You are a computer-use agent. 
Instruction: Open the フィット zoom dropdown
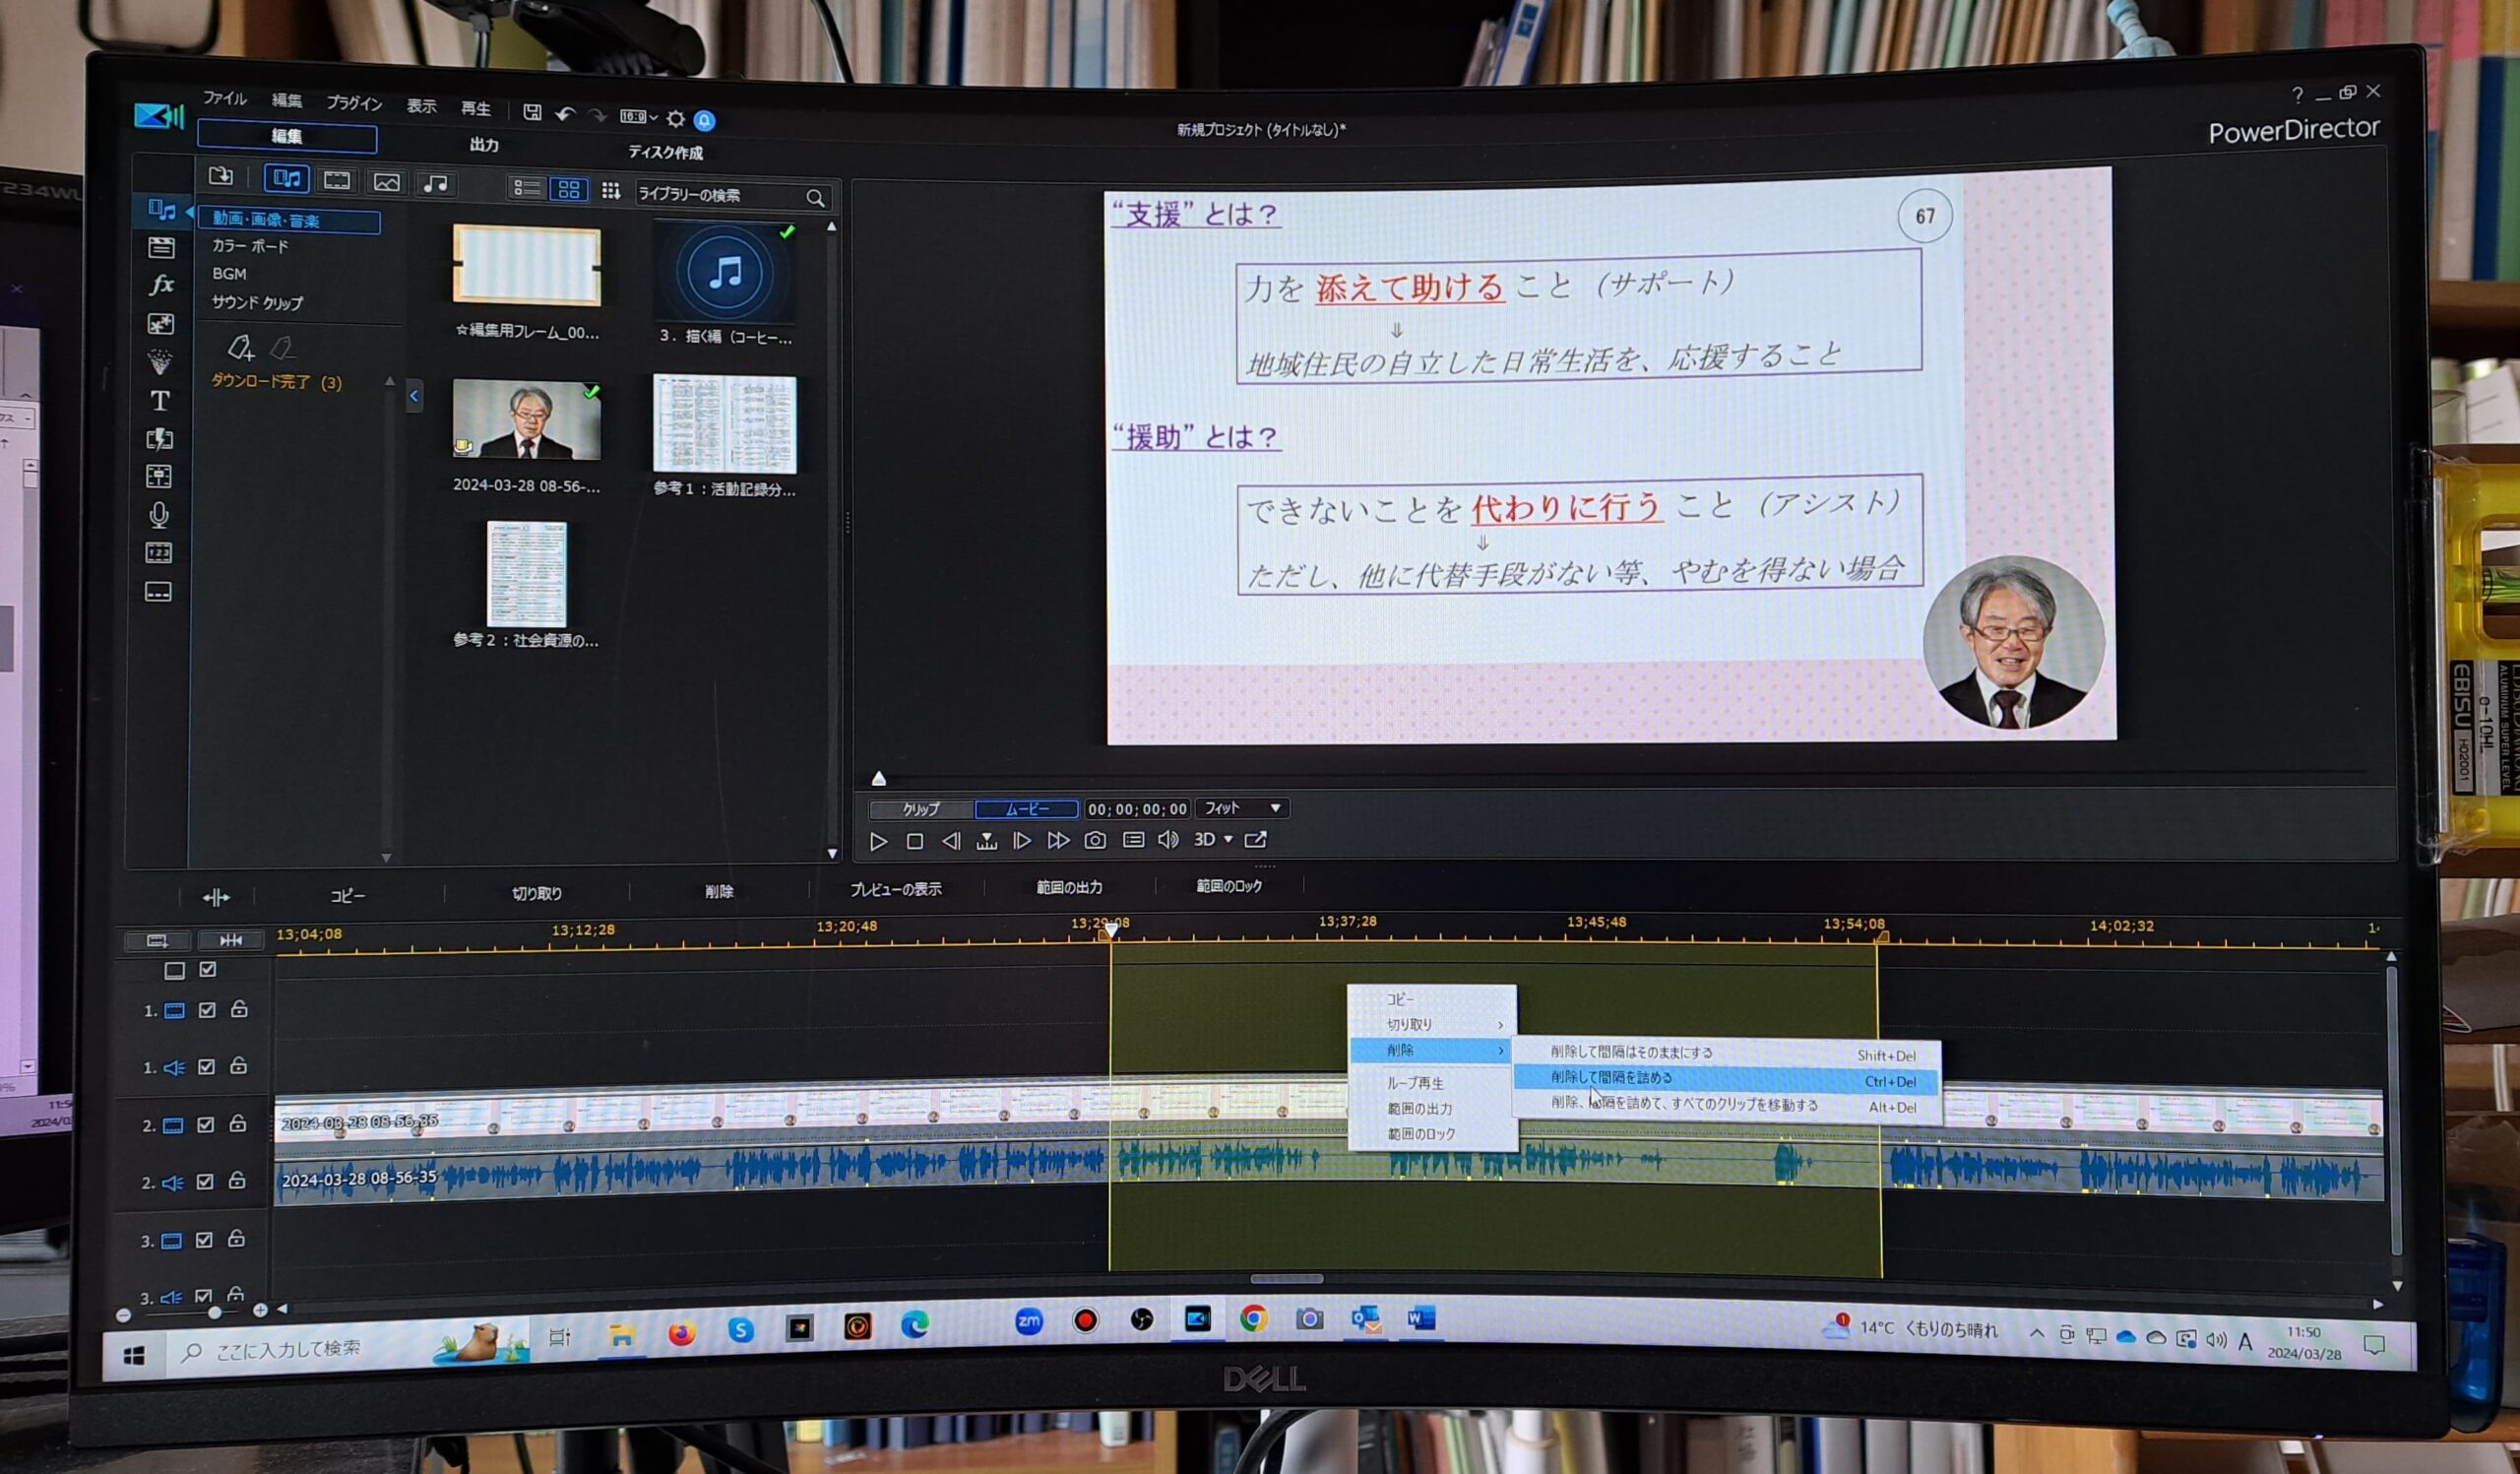1242,808
